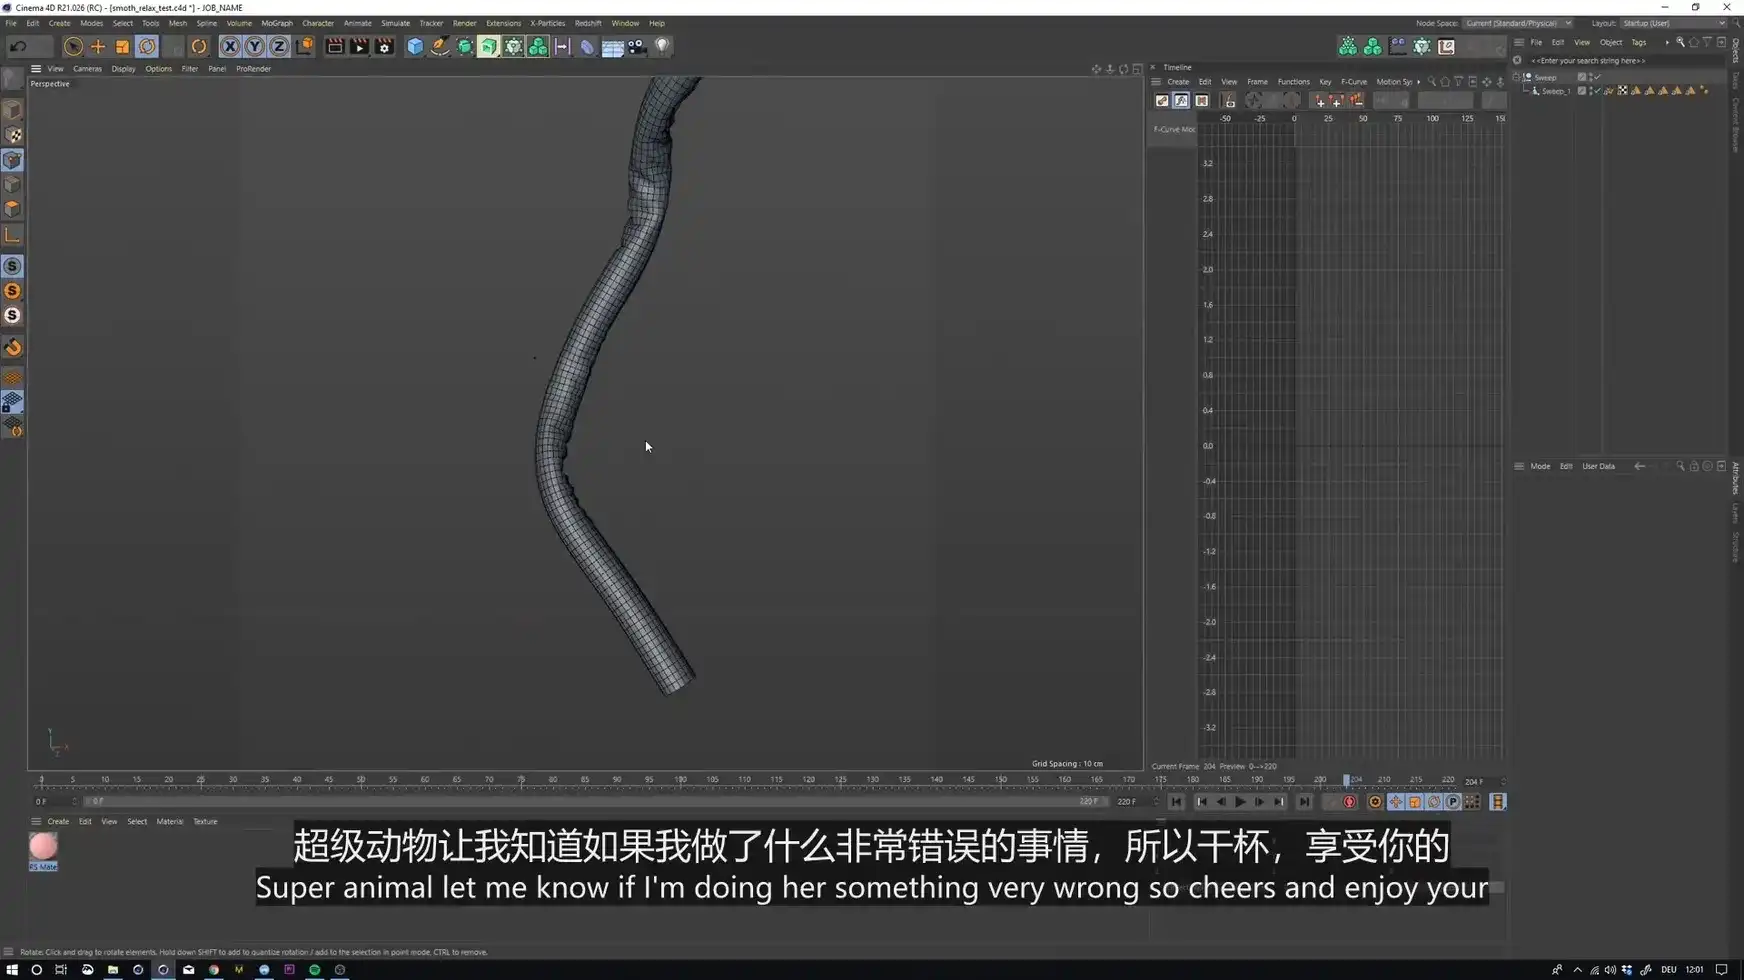Viewport: 1744px width, 980px height.
Task: Render to Picture Viewer
Action: 359,46
